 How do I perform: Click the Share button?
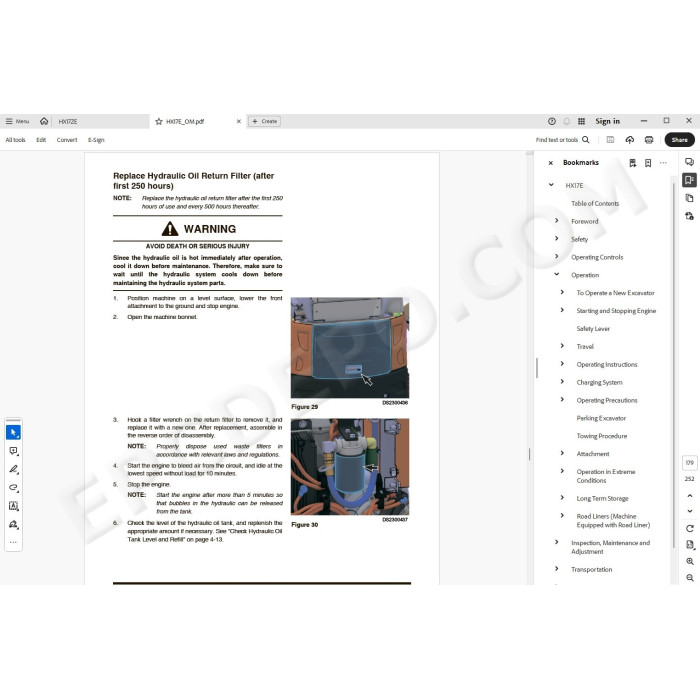679,140
